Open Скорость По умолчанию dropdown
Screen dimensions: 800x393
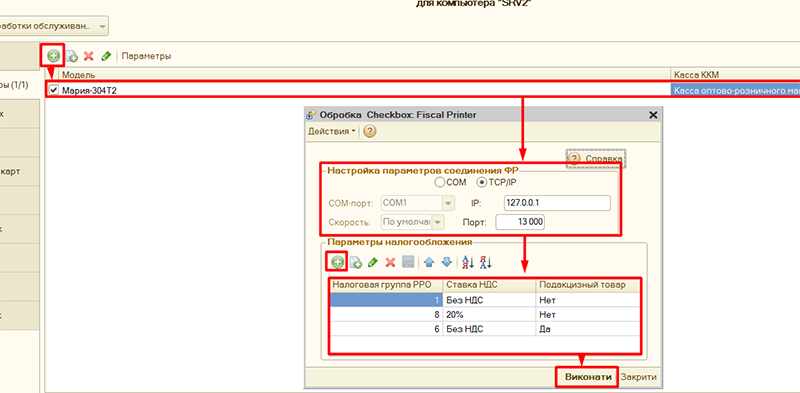point(438,222)
